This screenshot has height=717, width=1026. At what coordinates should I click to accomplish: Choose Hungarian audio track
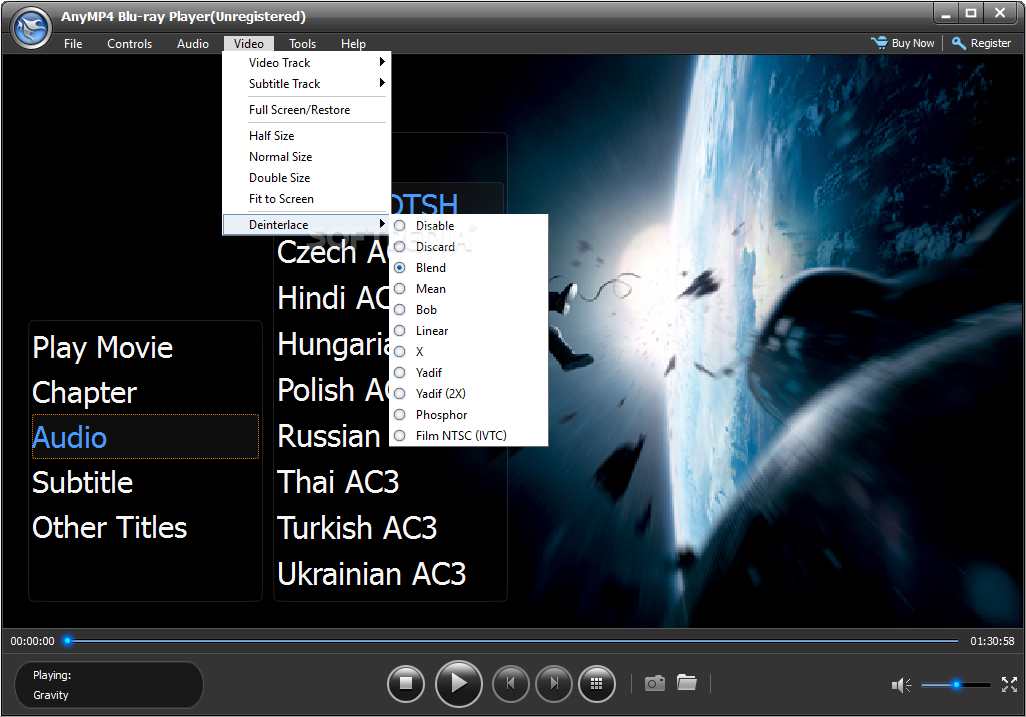tap(334, 345)
